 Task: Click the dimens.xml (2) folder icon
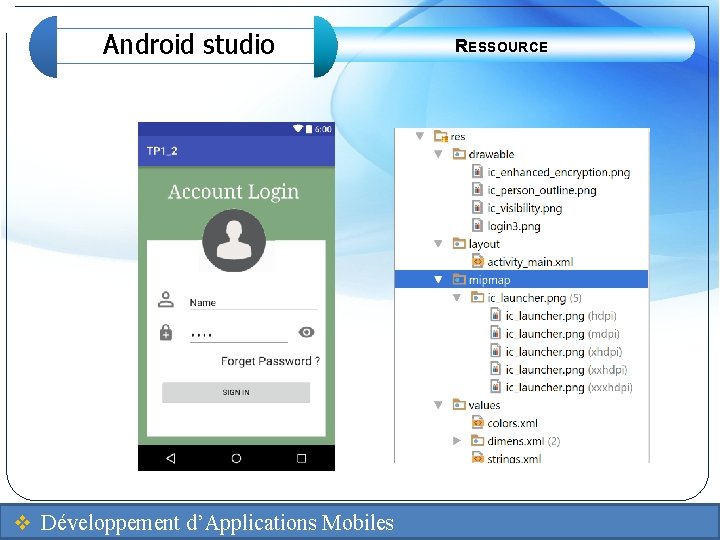pos(478,441)
